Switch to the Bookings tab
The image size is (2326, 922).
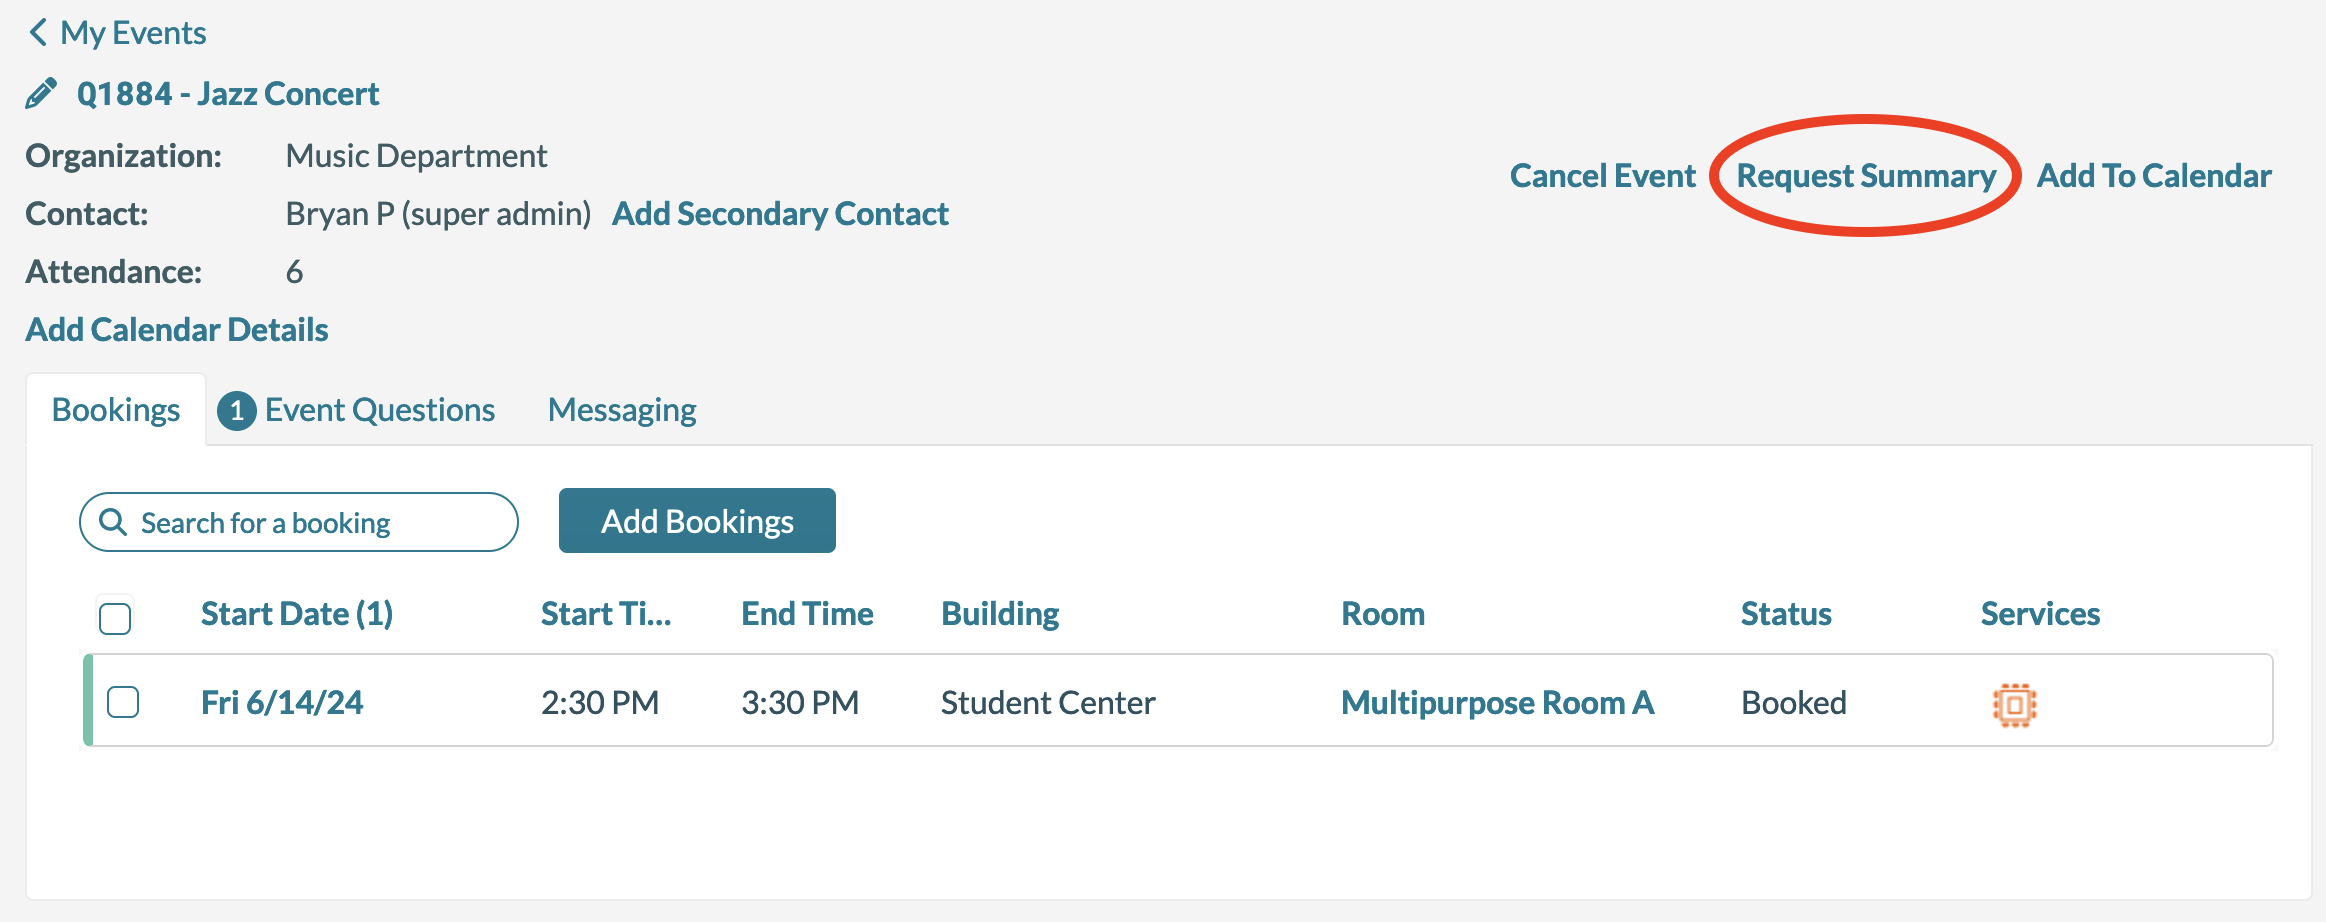coord(116,411)
